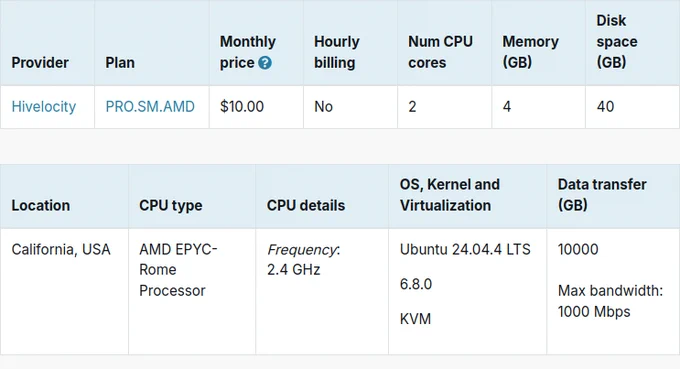This screenshot has height=369, width=680.
Task: Open the PRO.SM.AMD plan link
Action: click(x=150, y=106)
